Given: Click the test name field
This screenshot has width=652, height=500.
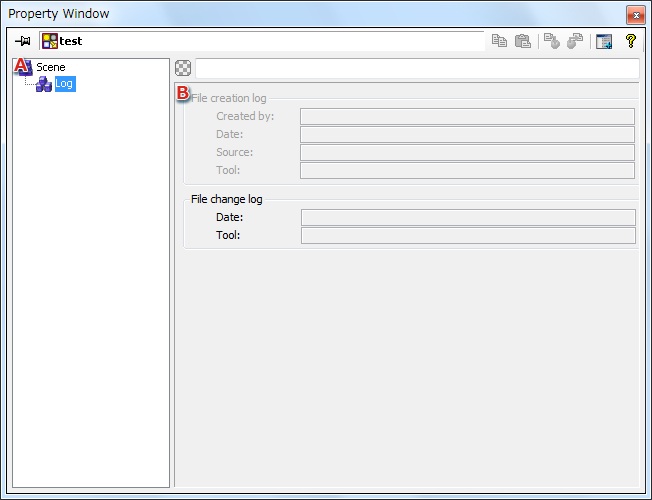Looking at the screenshot, I should point(270,41).
